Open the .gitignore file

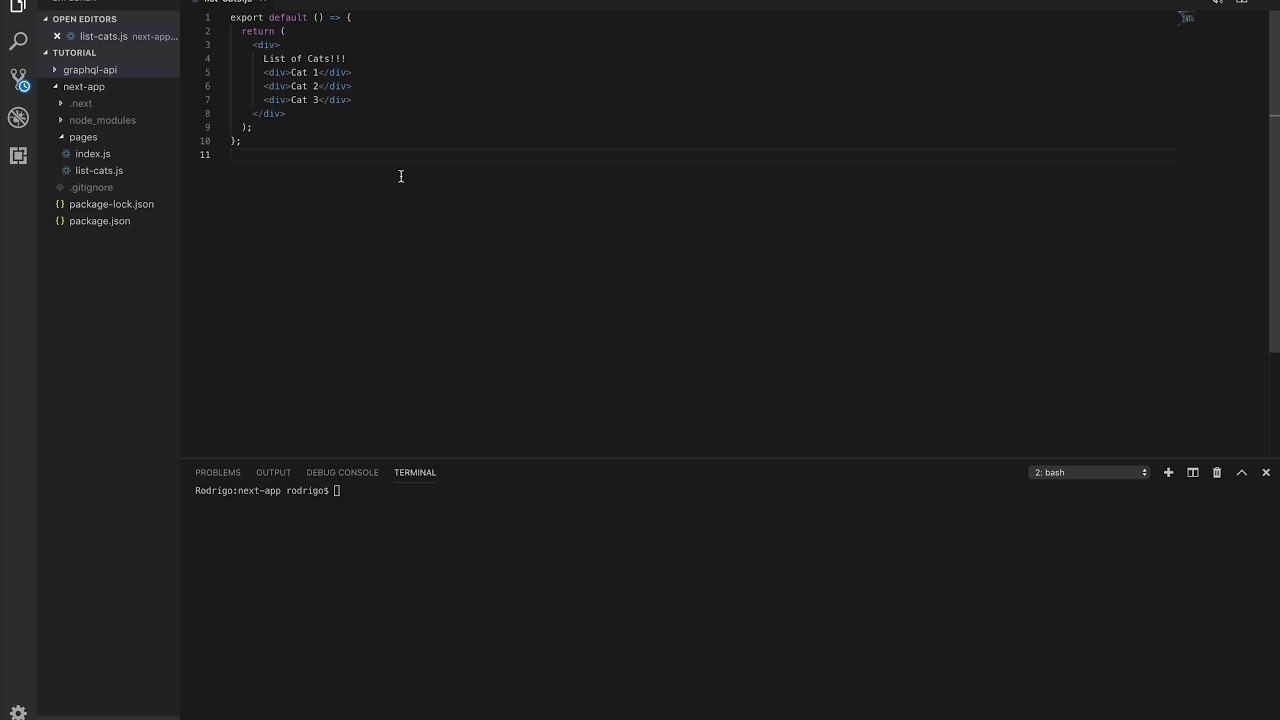click(91, 187)
